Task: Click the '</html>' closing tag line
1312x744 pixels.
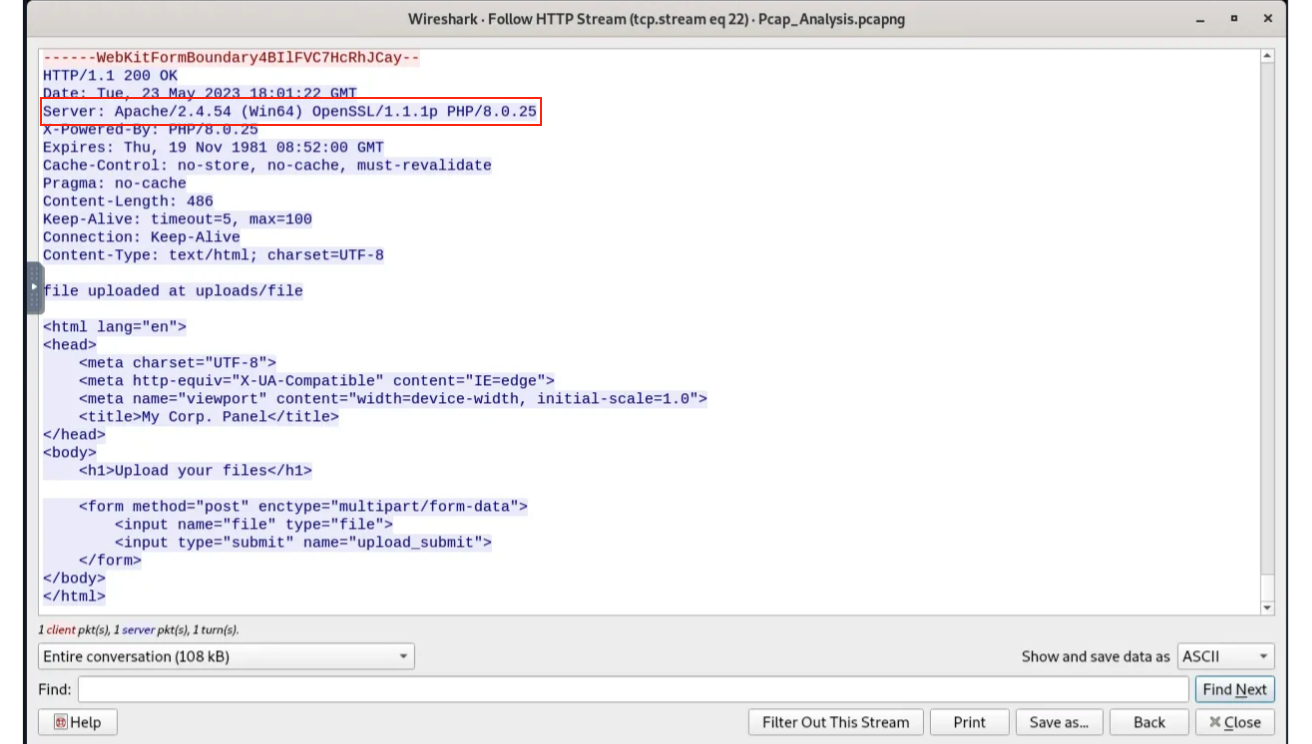Action: [x=74, y=597]
